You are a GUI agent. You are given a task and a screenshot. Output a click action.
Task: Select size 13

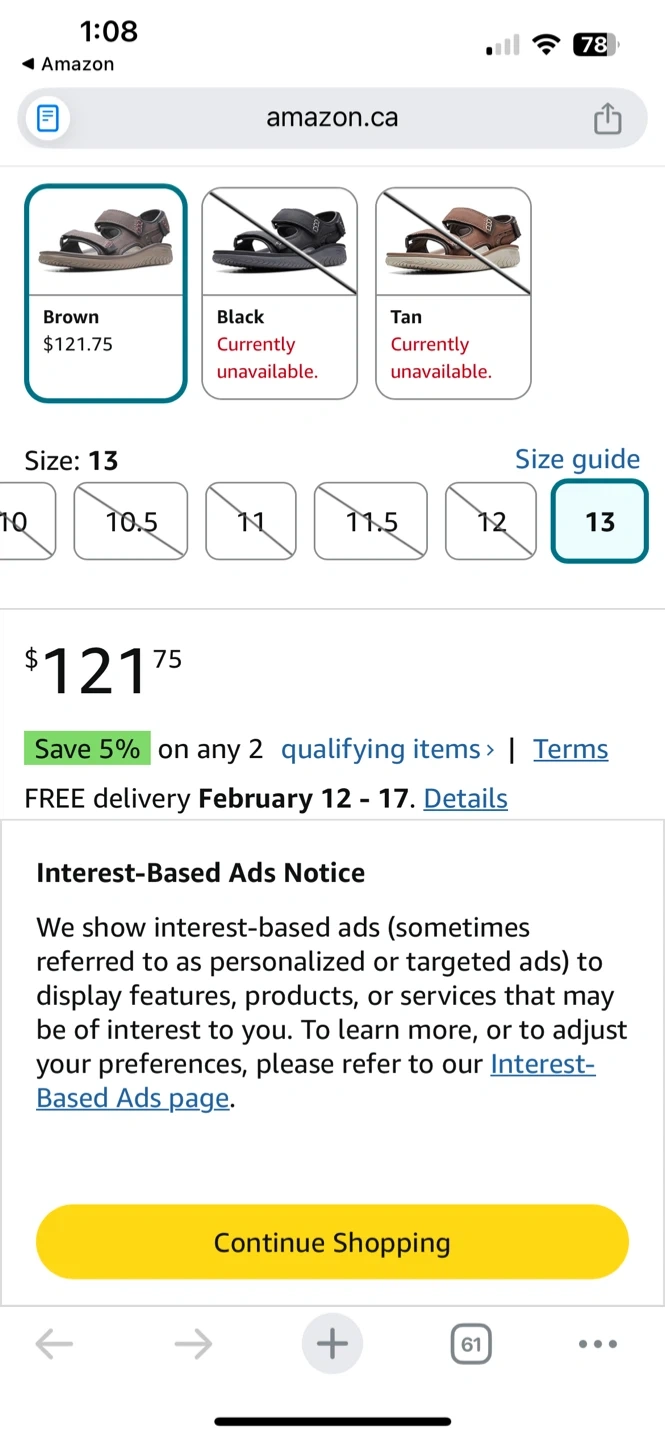coord(599,522)
